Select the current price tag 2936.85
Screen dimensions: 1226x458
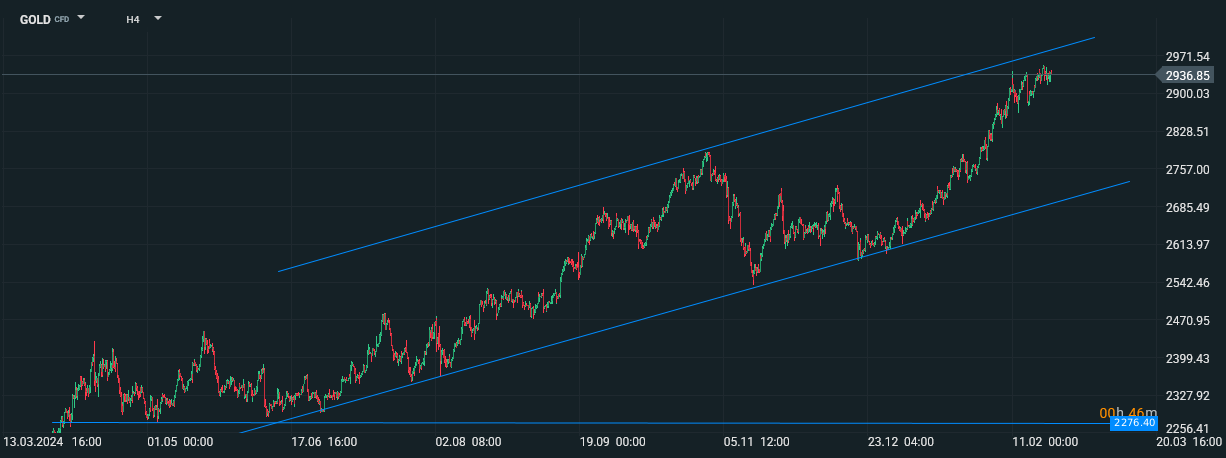(x=1187, y=75)
